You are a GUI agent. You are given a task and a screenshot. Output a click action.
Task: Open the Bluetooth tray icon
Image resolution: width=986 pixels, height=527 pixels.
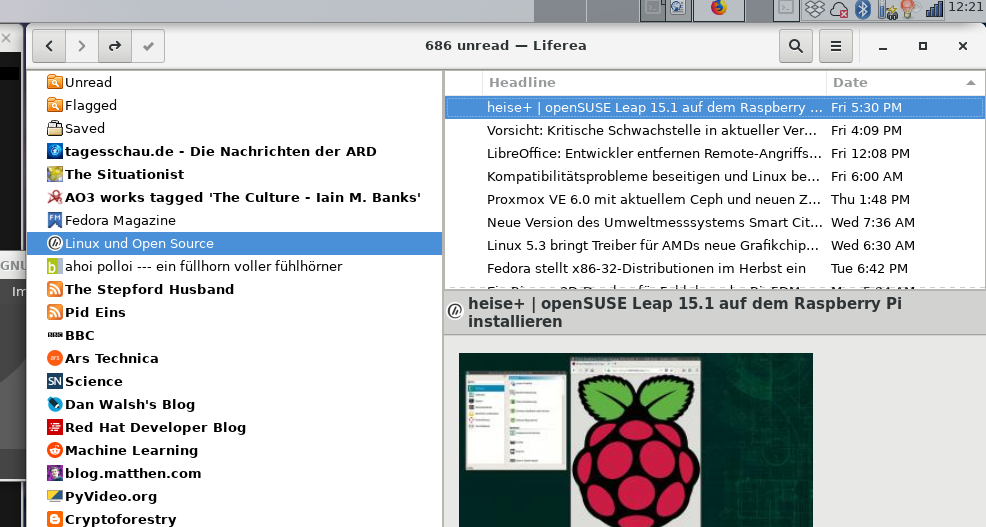864,9
